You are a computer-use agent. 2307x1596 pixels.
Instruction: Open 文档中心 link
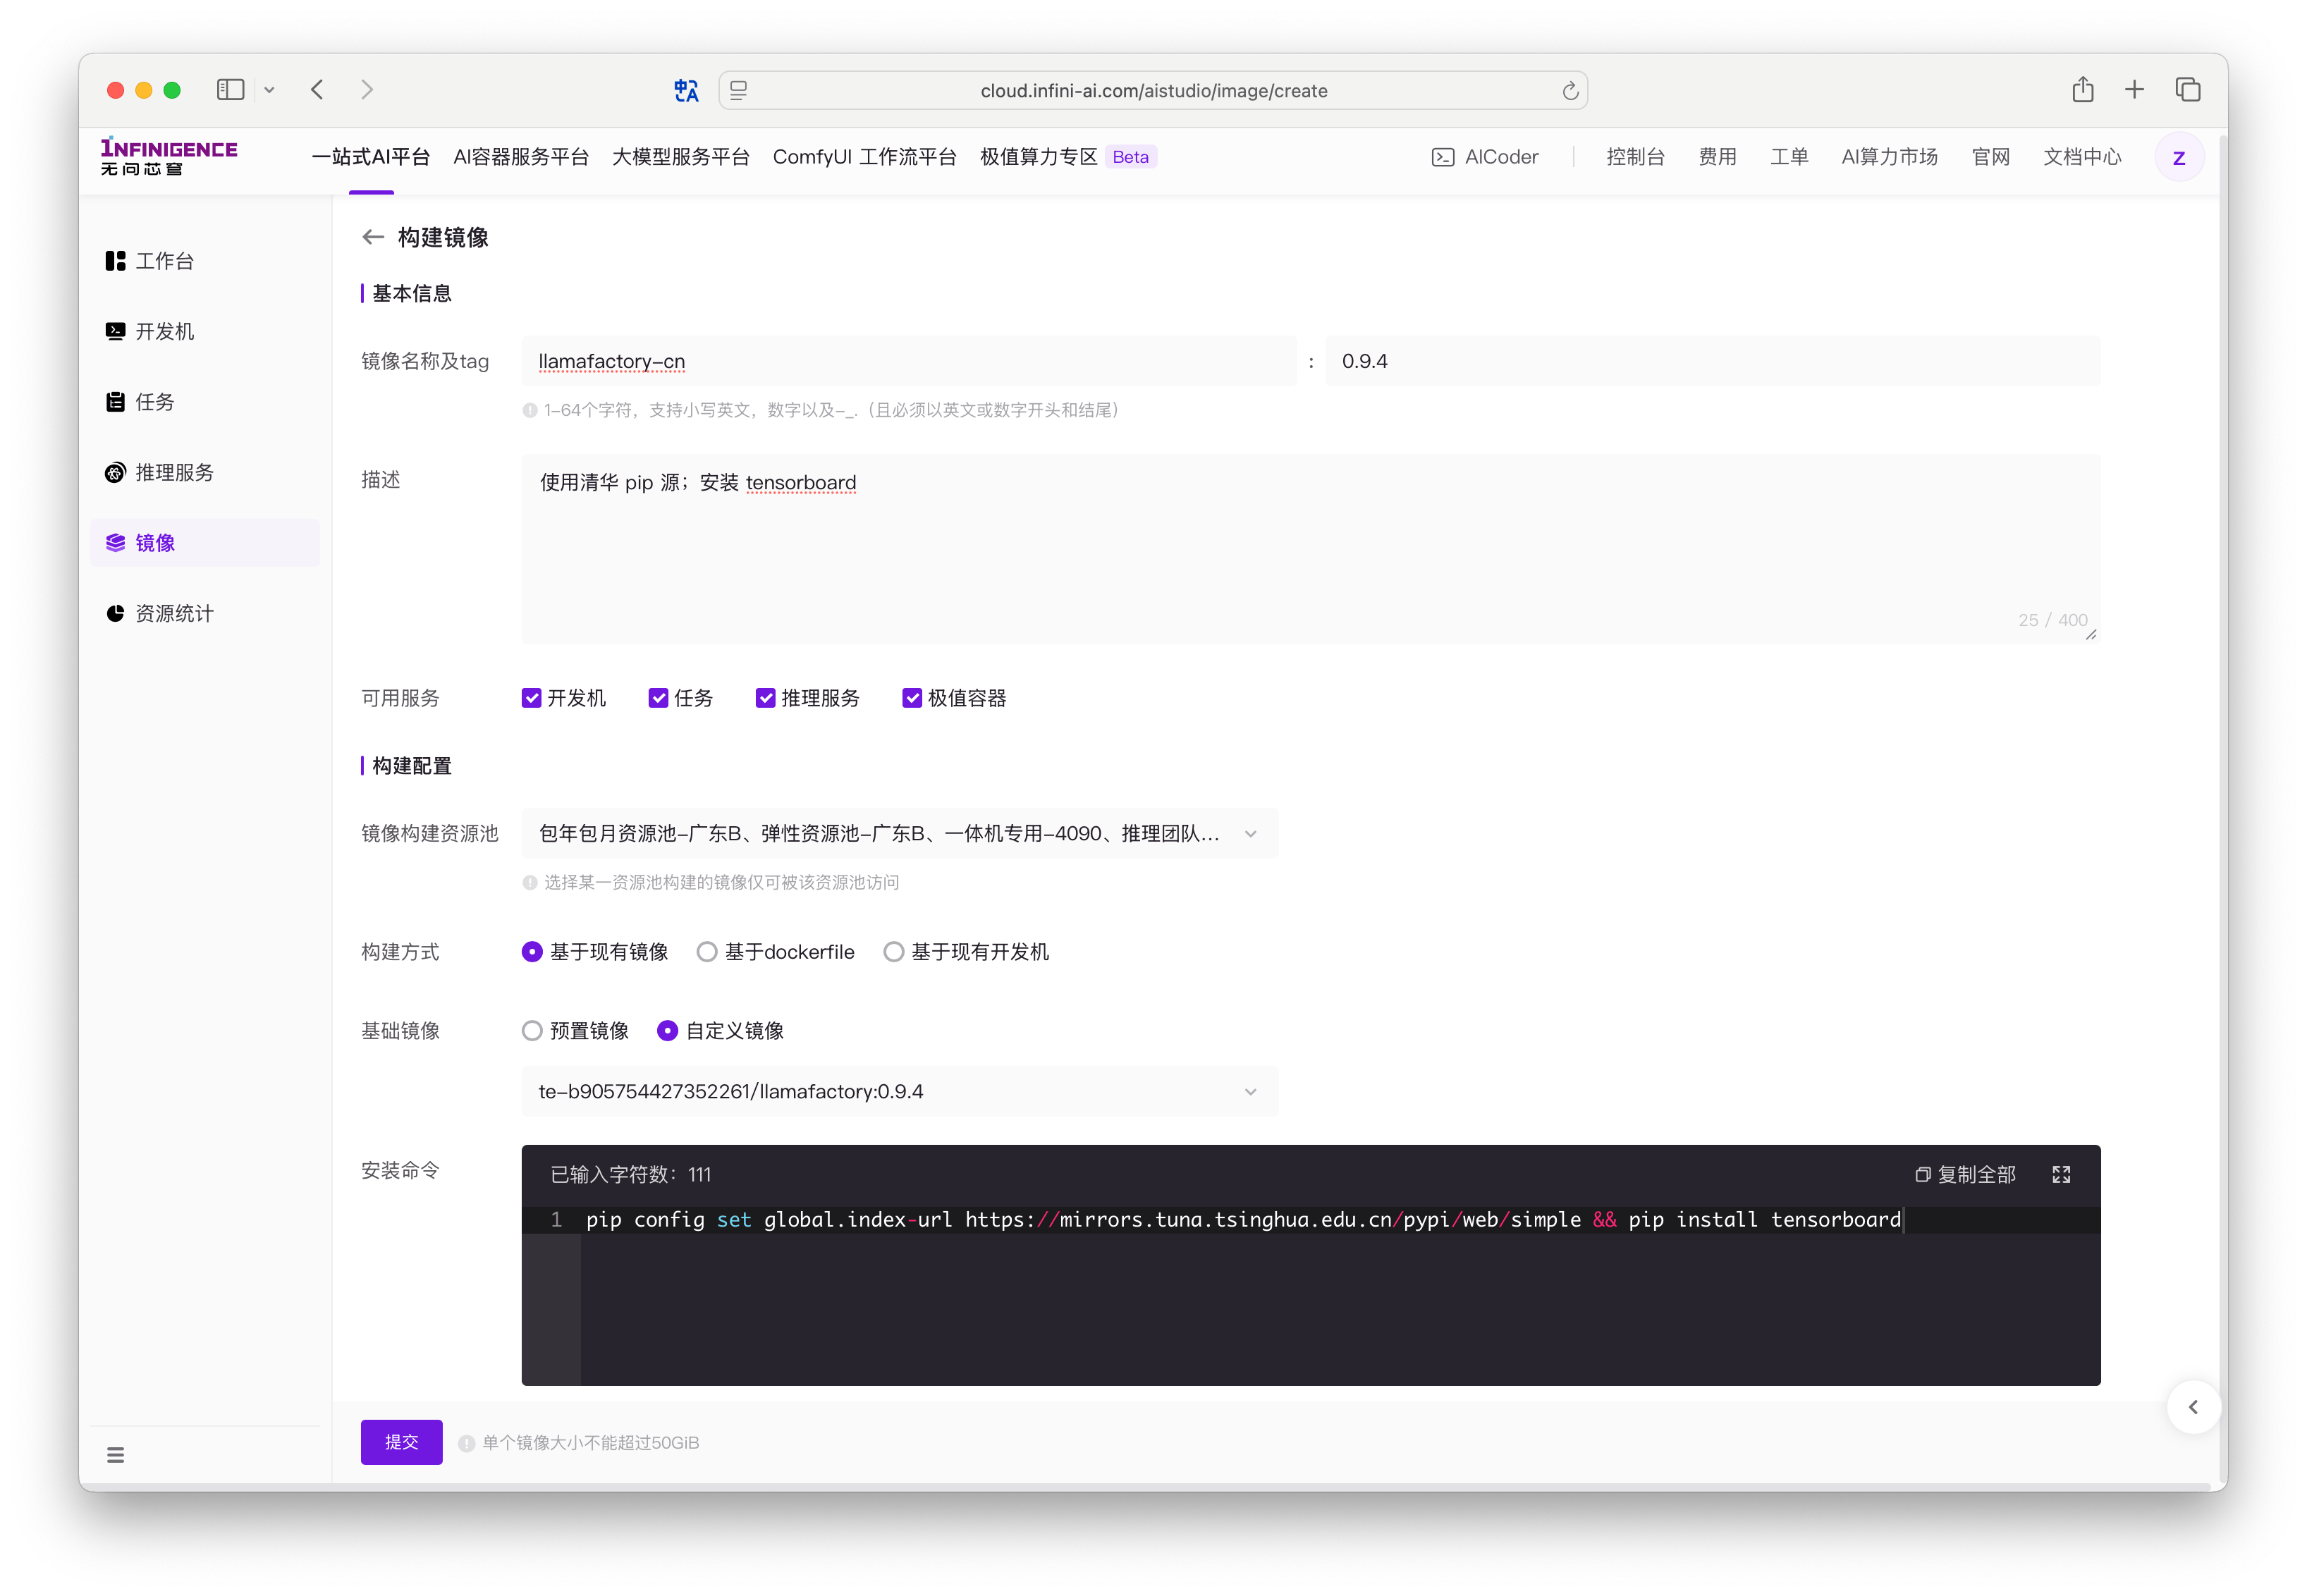(2083, 157)
